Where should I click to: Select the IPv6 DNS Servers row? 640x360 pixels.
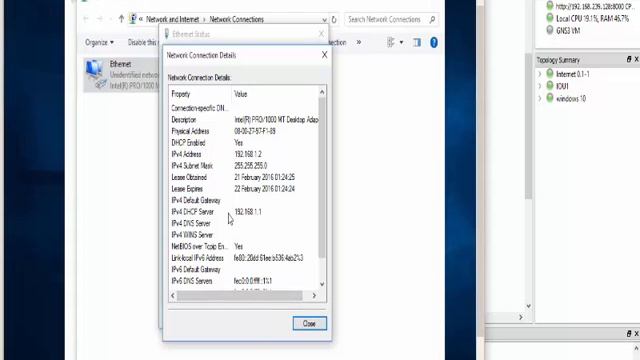[x=244, y=281]
